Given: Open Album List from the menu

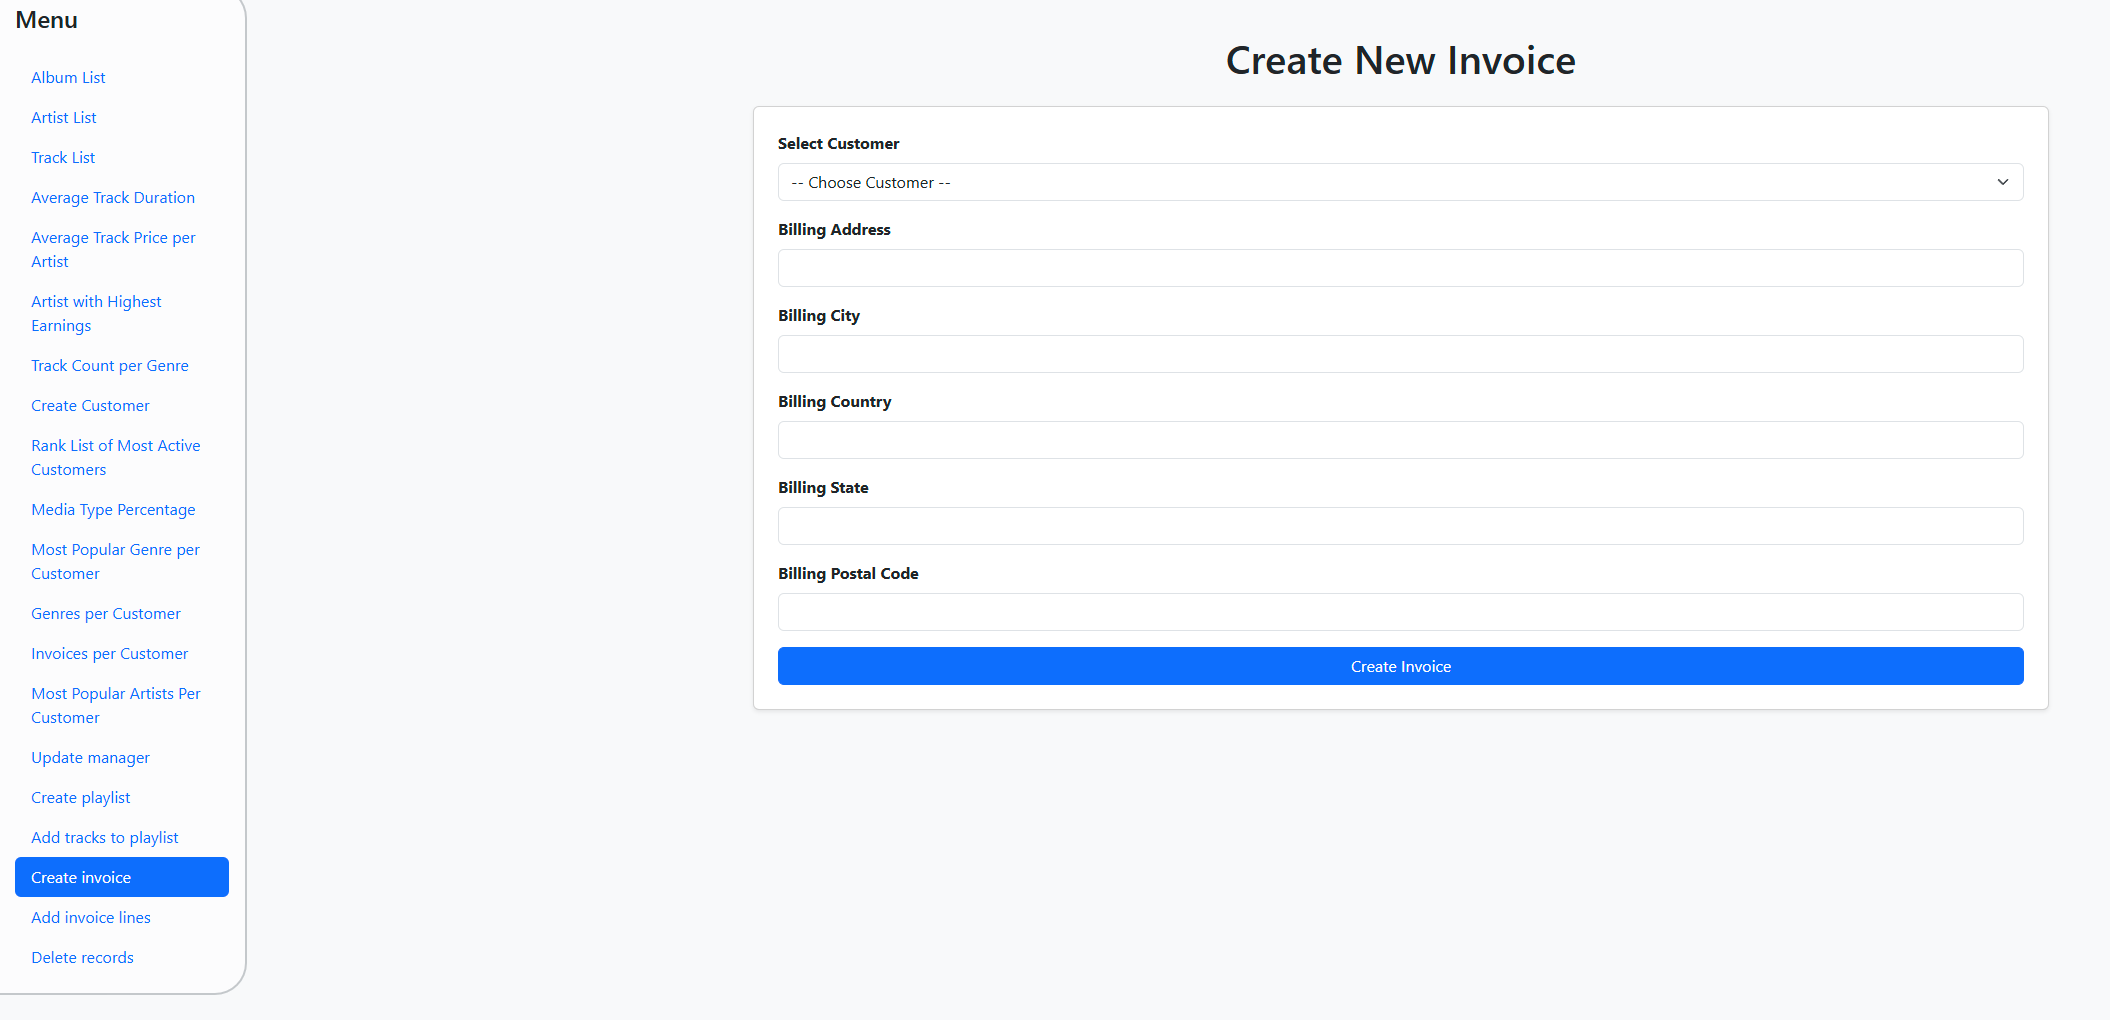Looking at the screenshot, I should tap(68, 78).
